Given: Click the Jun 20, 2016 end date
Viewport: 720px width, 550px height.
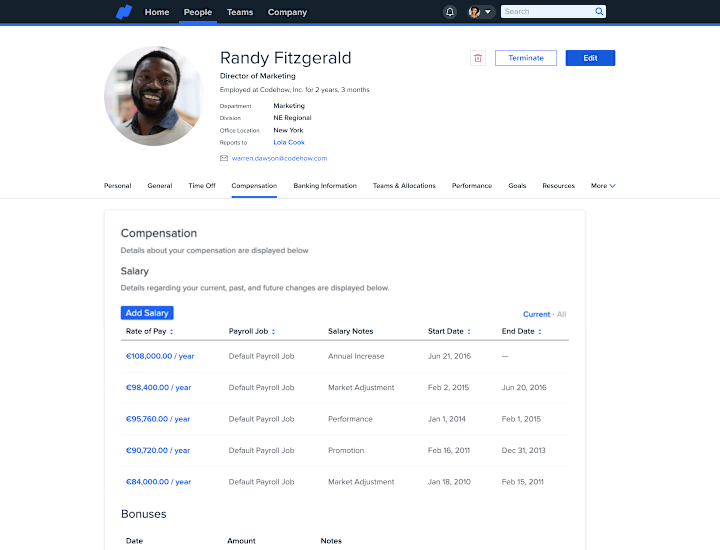Looking at the screenshot, I should pyautogui.click(x=524, y=388).
